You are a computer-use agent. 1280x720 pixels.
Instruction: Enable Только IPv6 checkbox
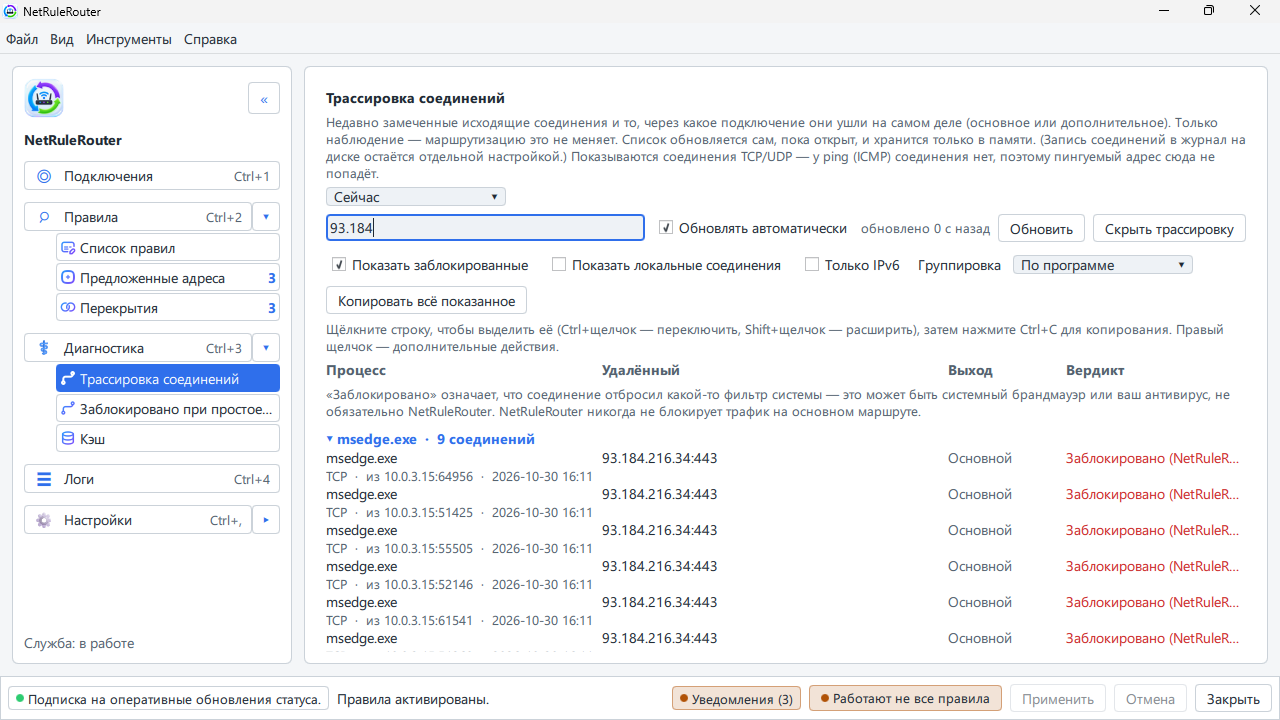pos(812,265)
